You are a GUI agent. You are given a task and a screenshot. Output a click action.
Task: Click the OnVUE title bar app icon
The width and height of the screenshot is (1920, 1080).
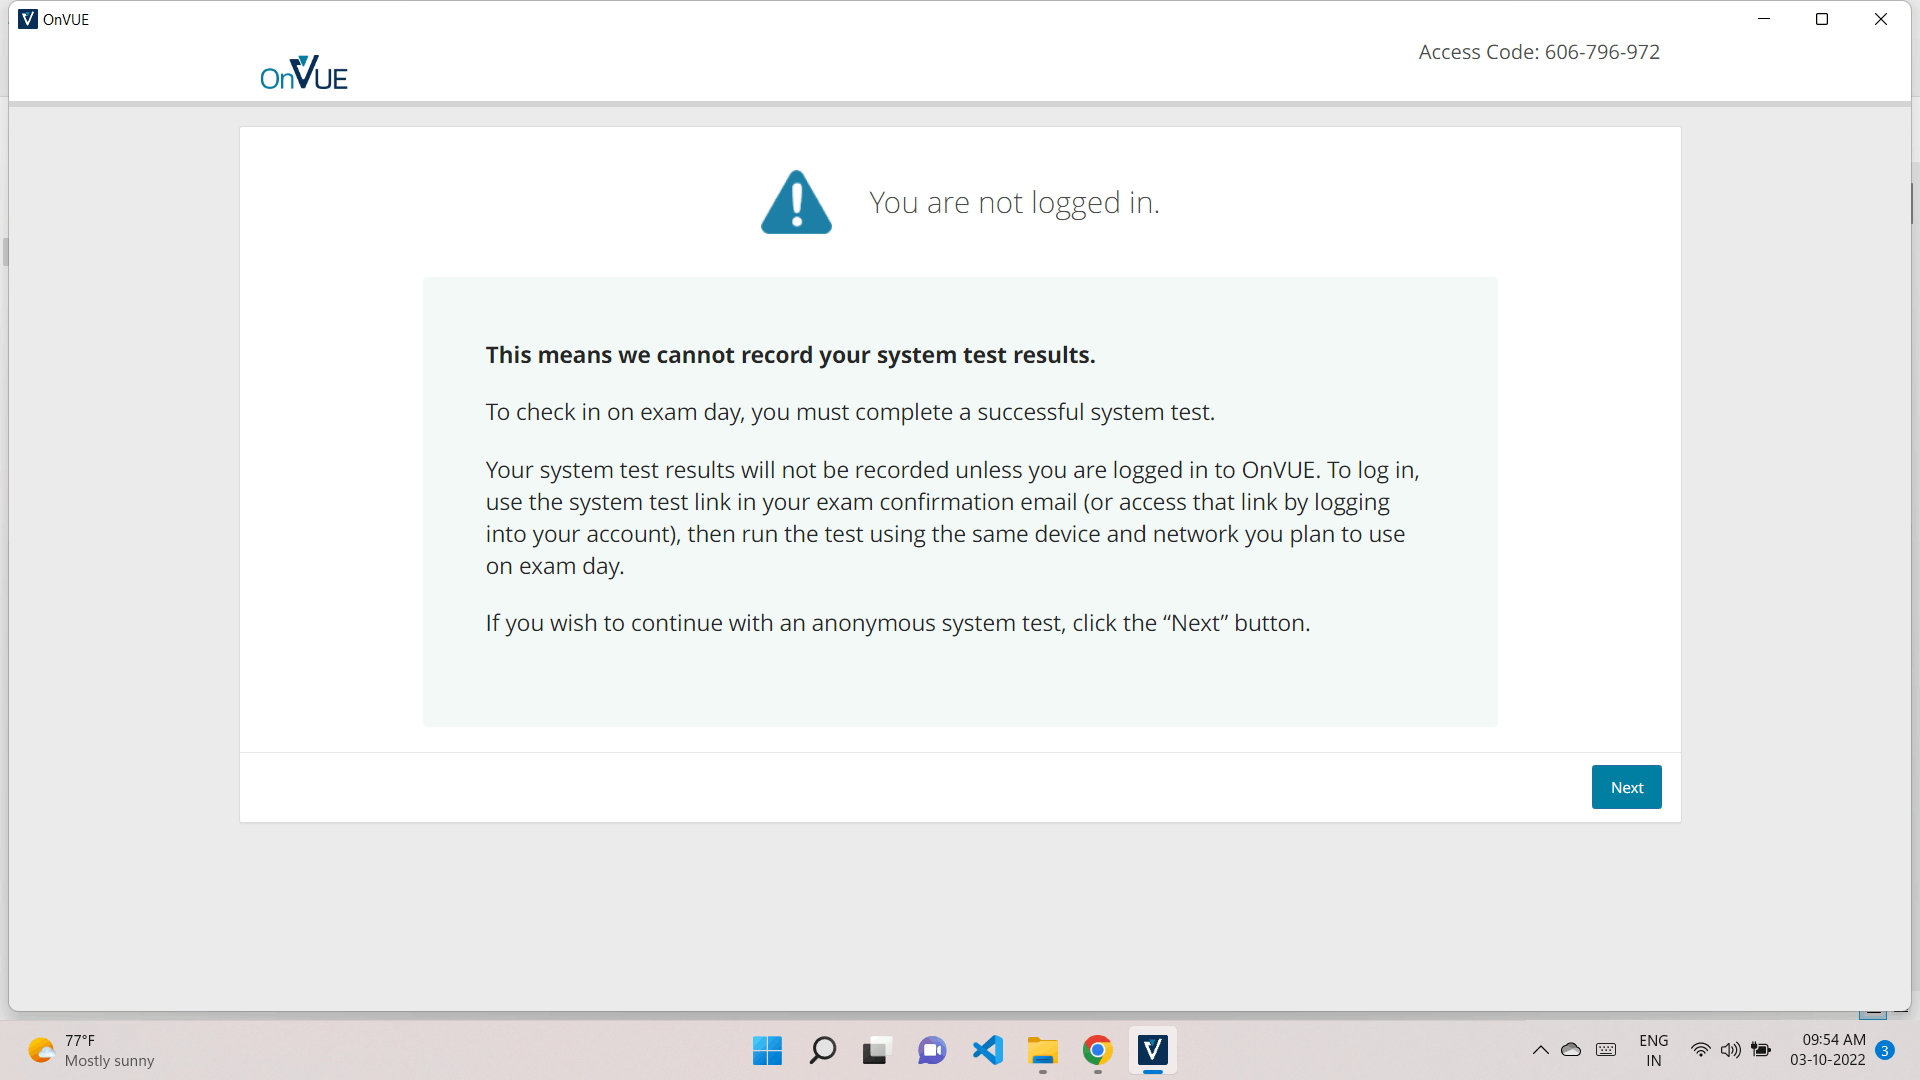pos(28,19)
